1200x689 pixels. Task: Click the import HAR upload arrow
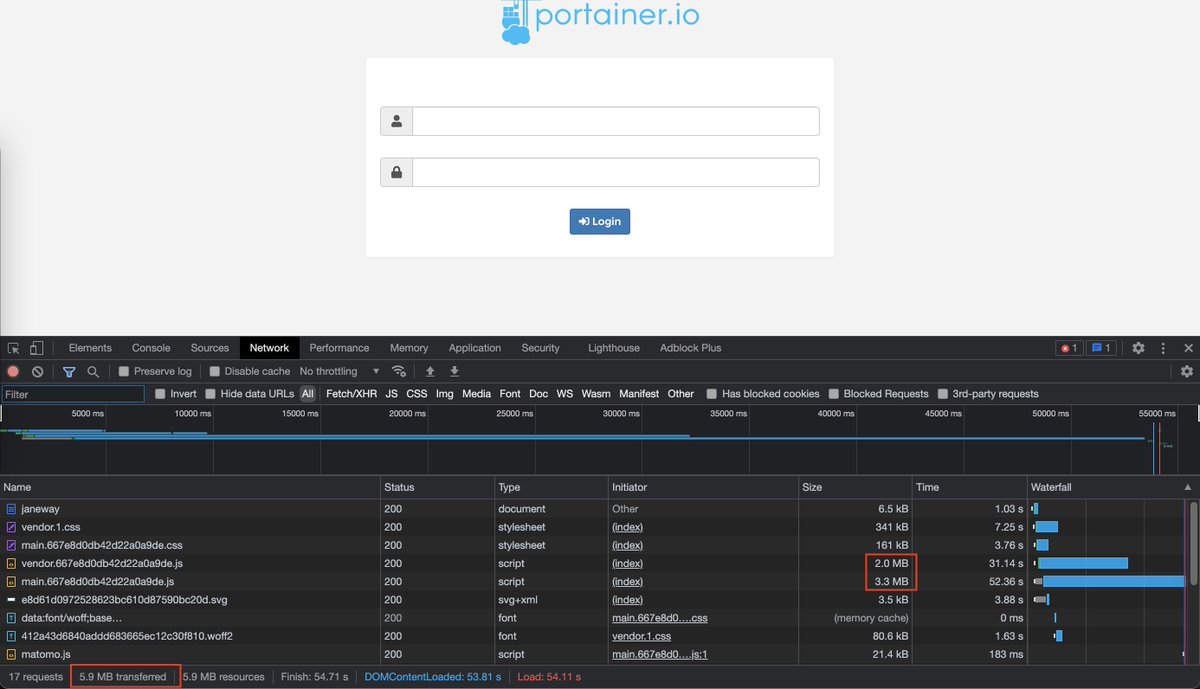[x=430, y=371]
